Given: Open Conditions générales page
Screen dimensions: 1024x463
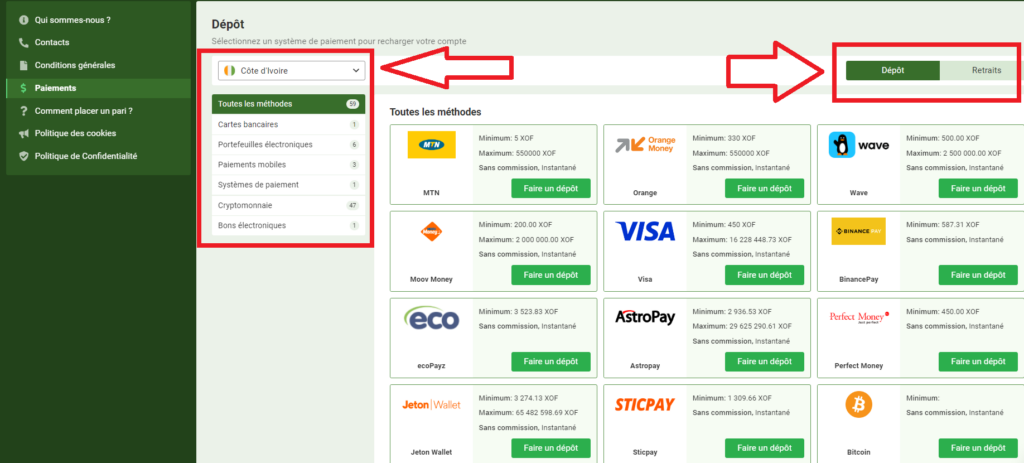Looking at the screenshot, I should coord(74,65).
